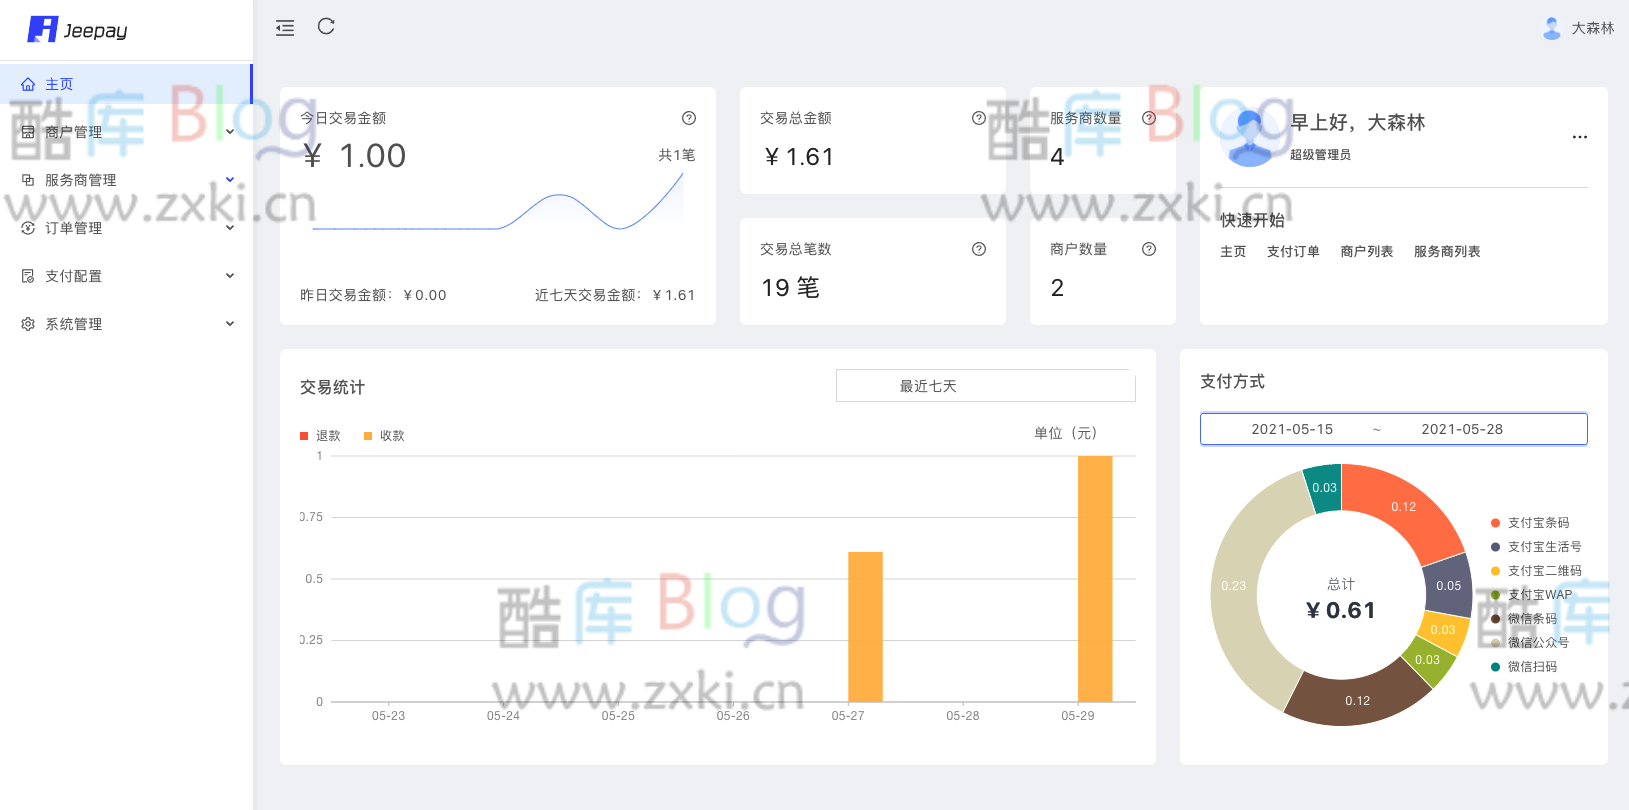The width and height of the screenshot is (1629, 810).
Task: Toggle the 退款 legend in bar chart
Action: pos(320,436)
